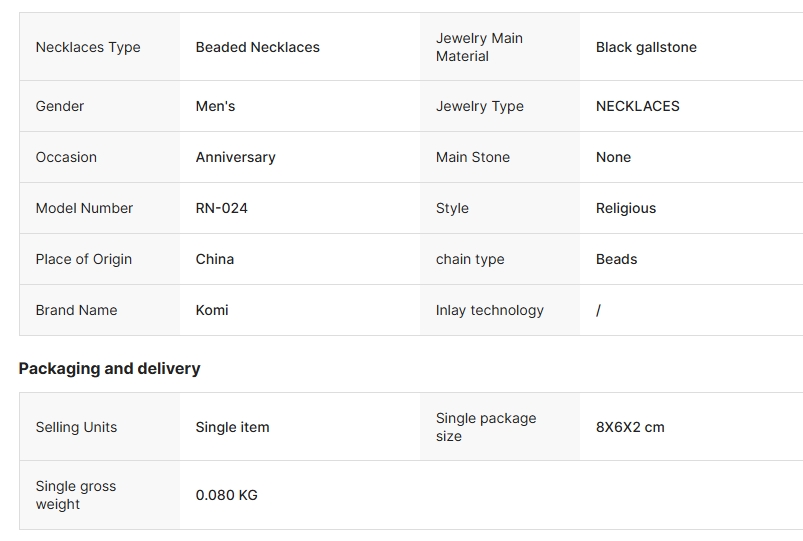The image size is (803, 541).
Task: Select the Komi brand name
Action: pos(212,310)
